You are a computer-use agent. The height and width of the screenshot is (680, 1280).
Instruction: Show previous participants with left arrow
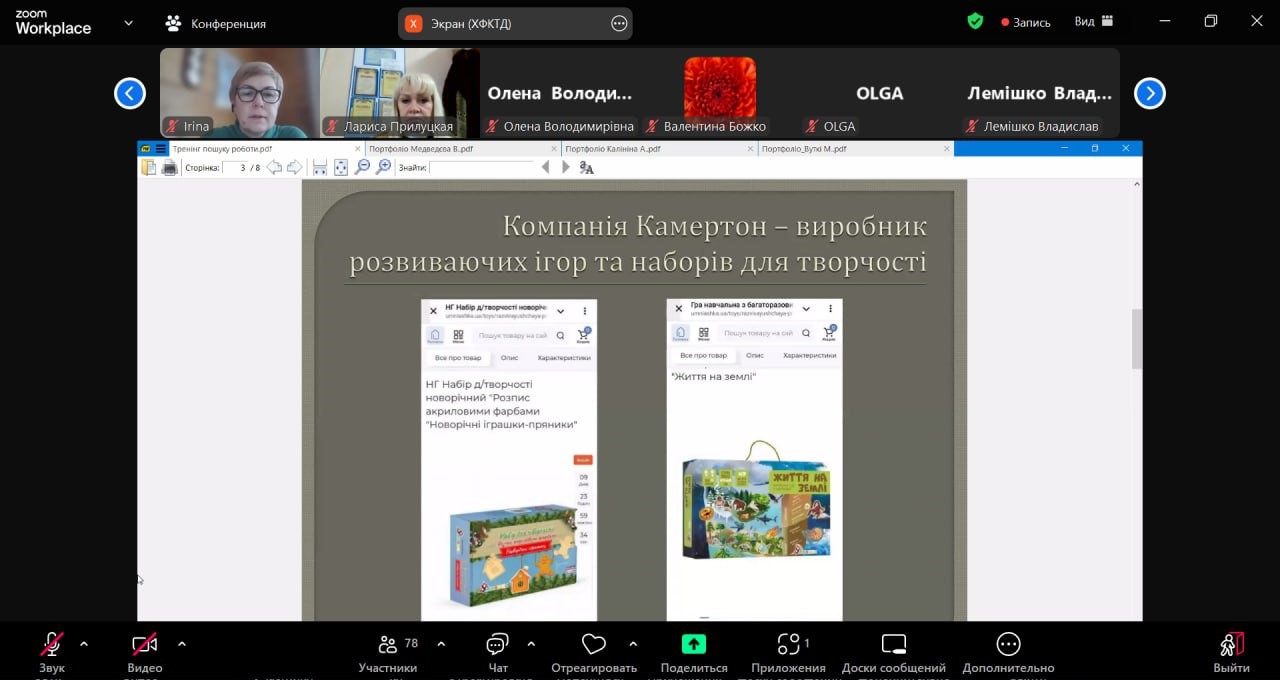tap(130, 93)
